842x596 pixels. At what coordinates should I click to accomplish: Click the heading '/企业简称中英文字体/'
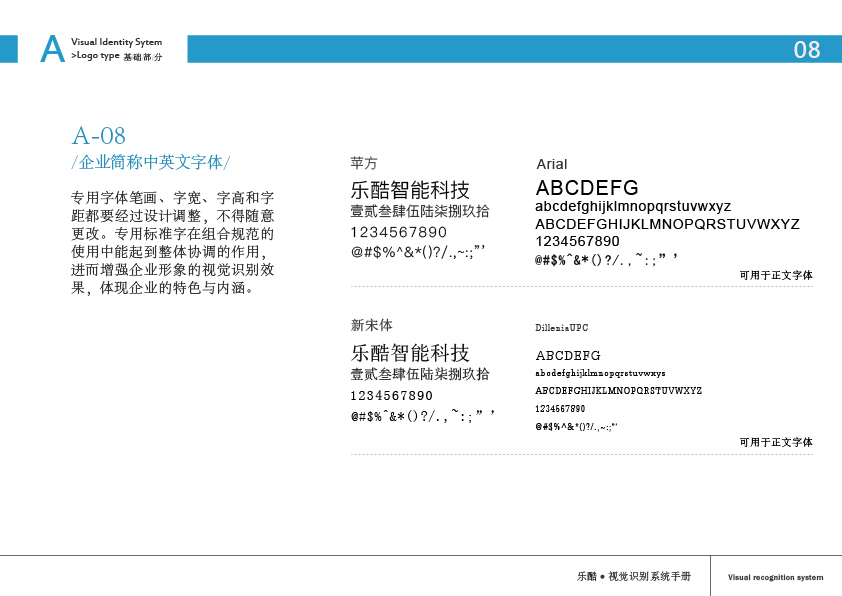click(x=151, y=162)
